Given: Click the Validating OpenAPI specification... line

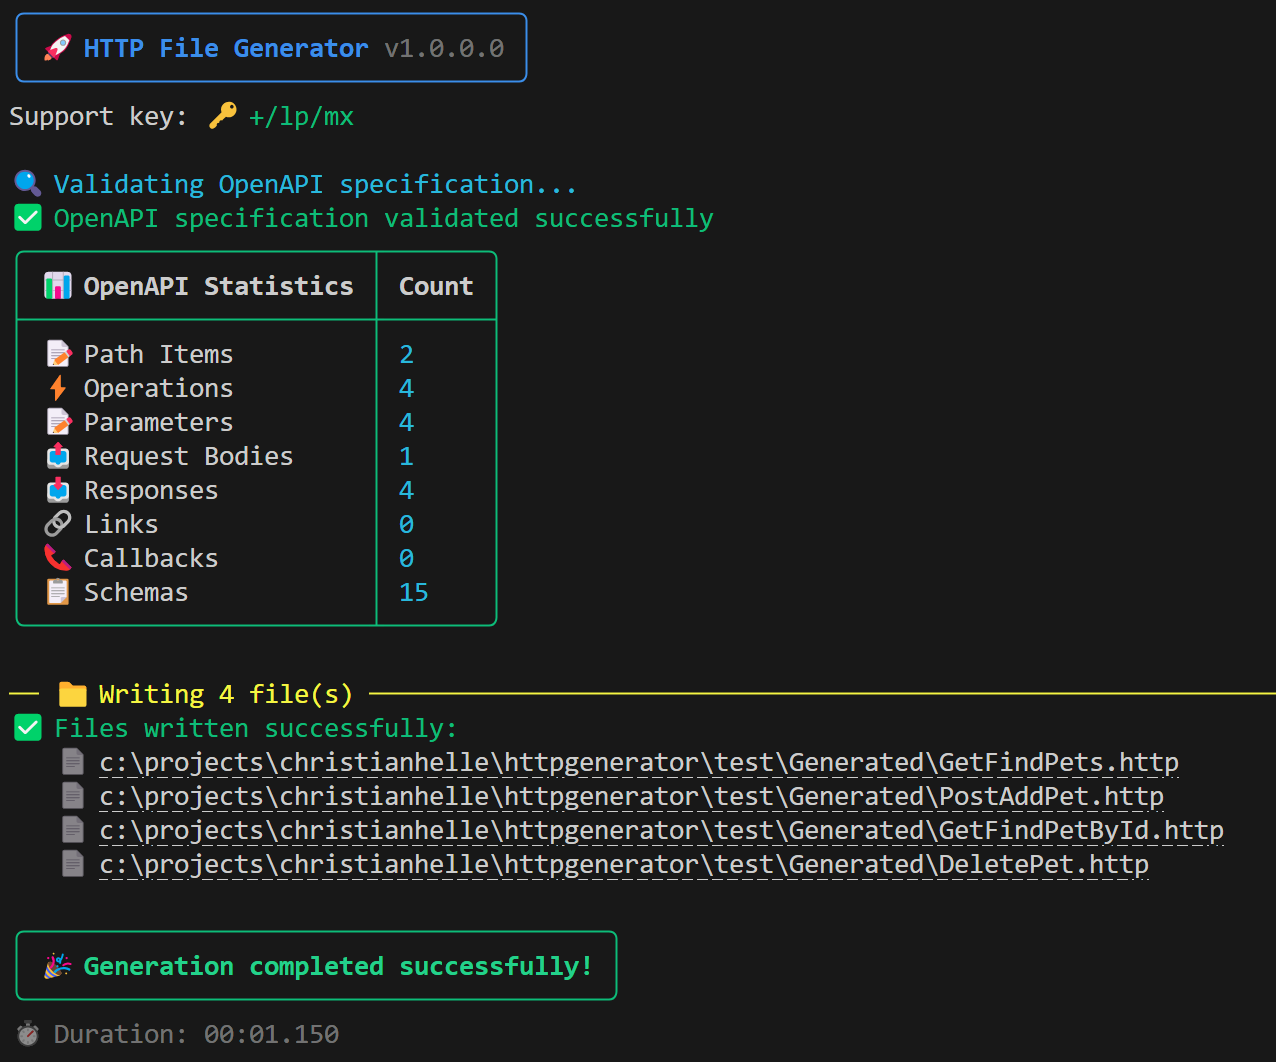Looking at the screenshot, I should (x=315, y=185).
